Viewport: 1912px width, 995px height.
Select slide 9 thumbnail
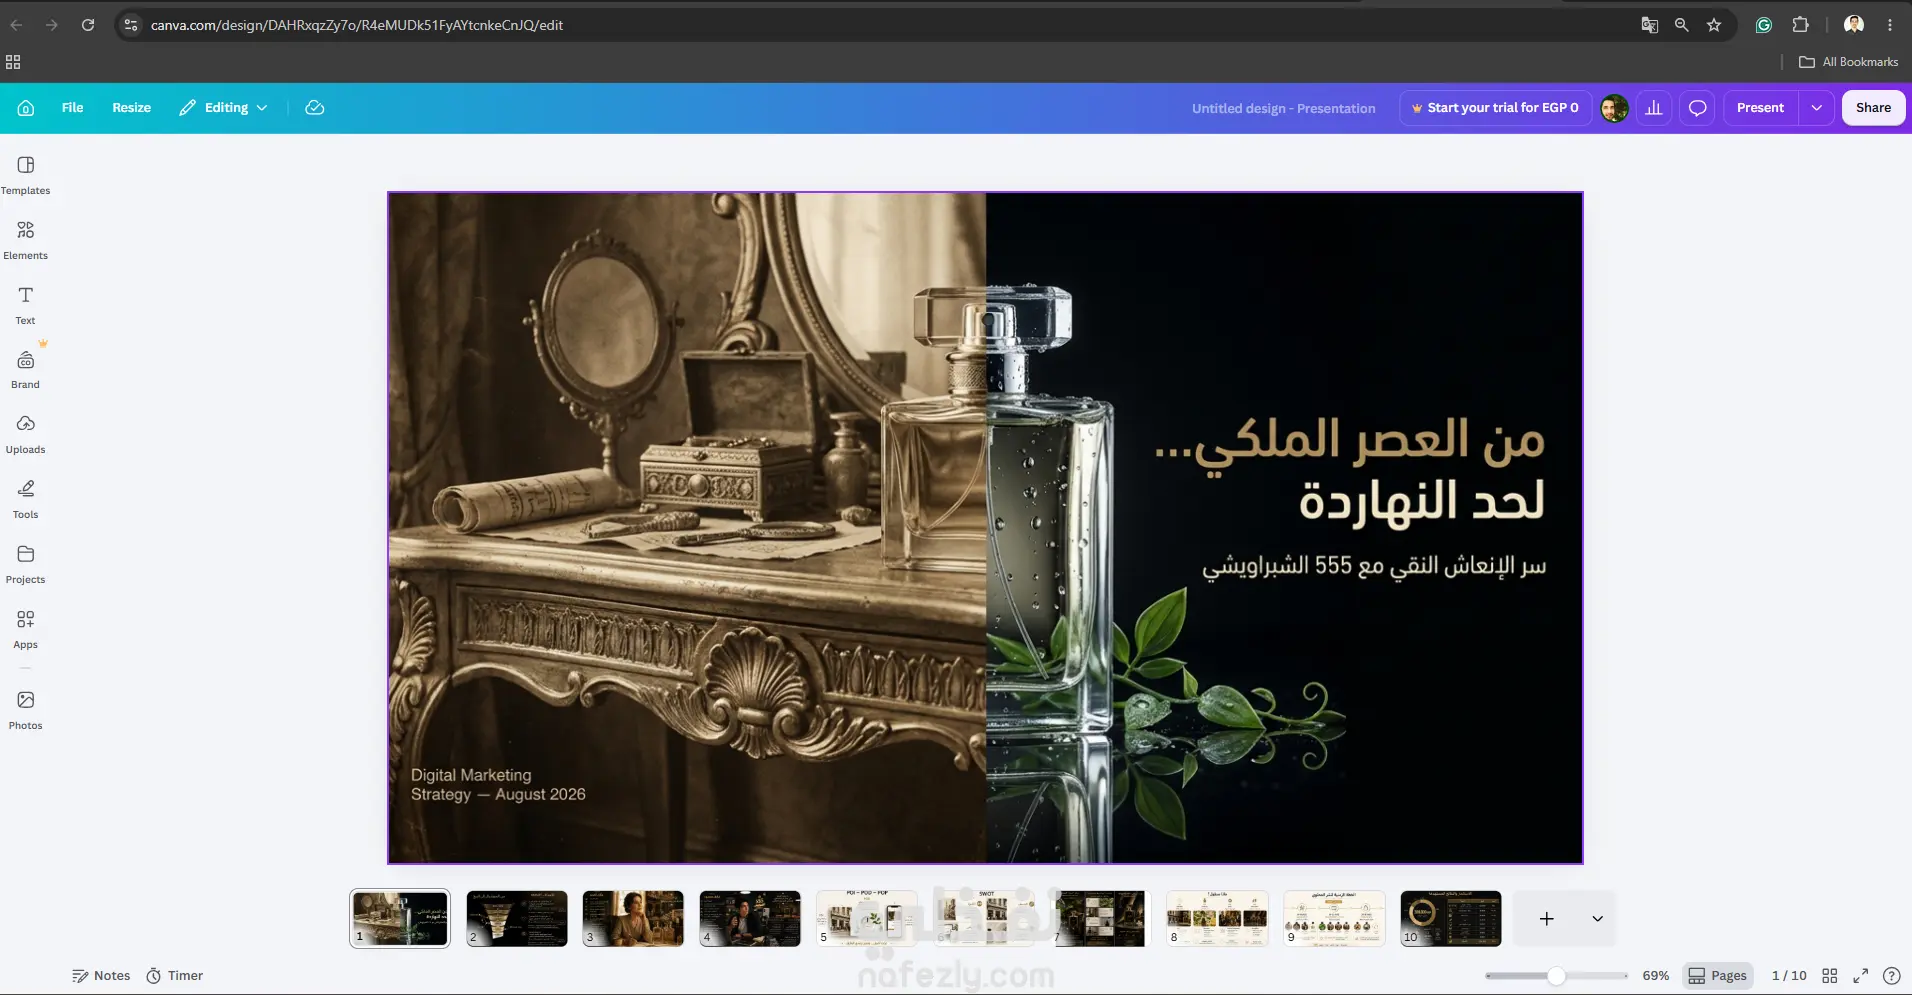pyautogui.click(x=1334, y=918)
